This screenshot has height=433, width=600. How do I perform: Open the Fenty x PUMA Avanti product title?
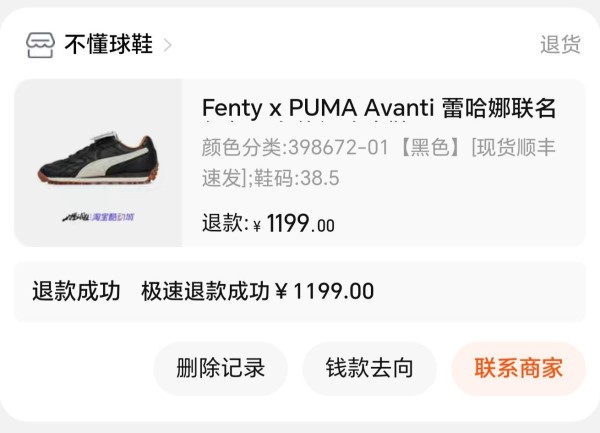click(x=379, y=107)
